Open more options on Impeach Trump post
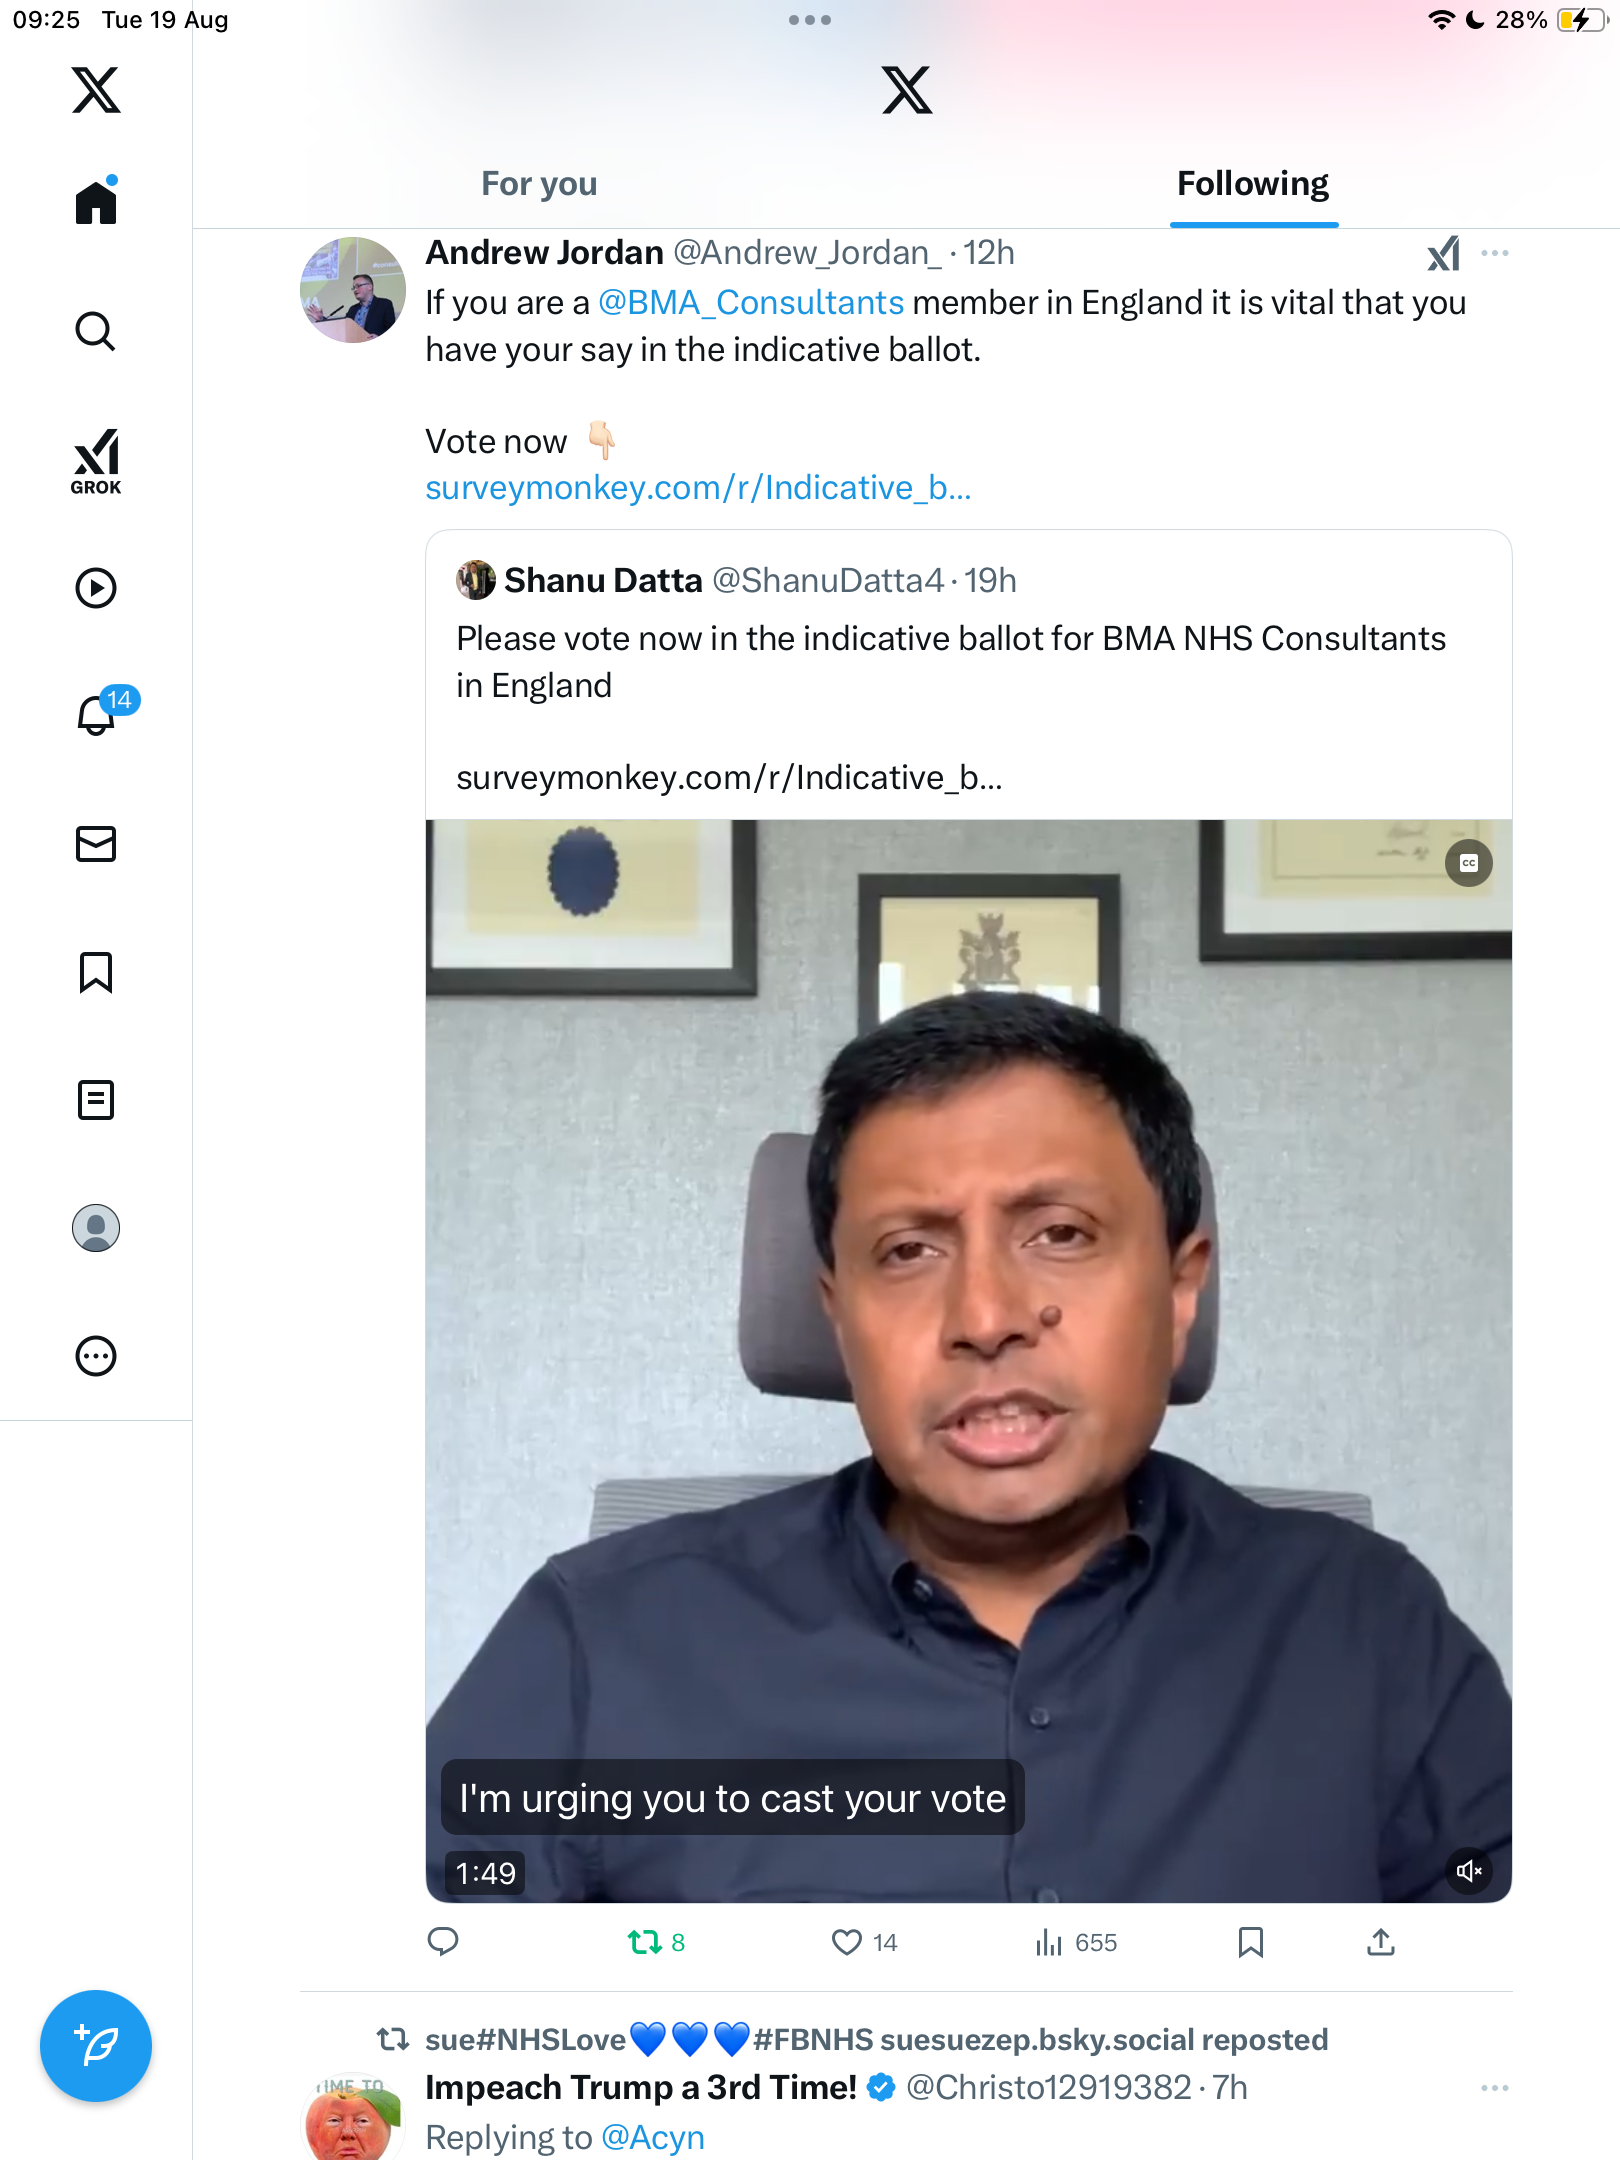 tap(1494, 2088)
